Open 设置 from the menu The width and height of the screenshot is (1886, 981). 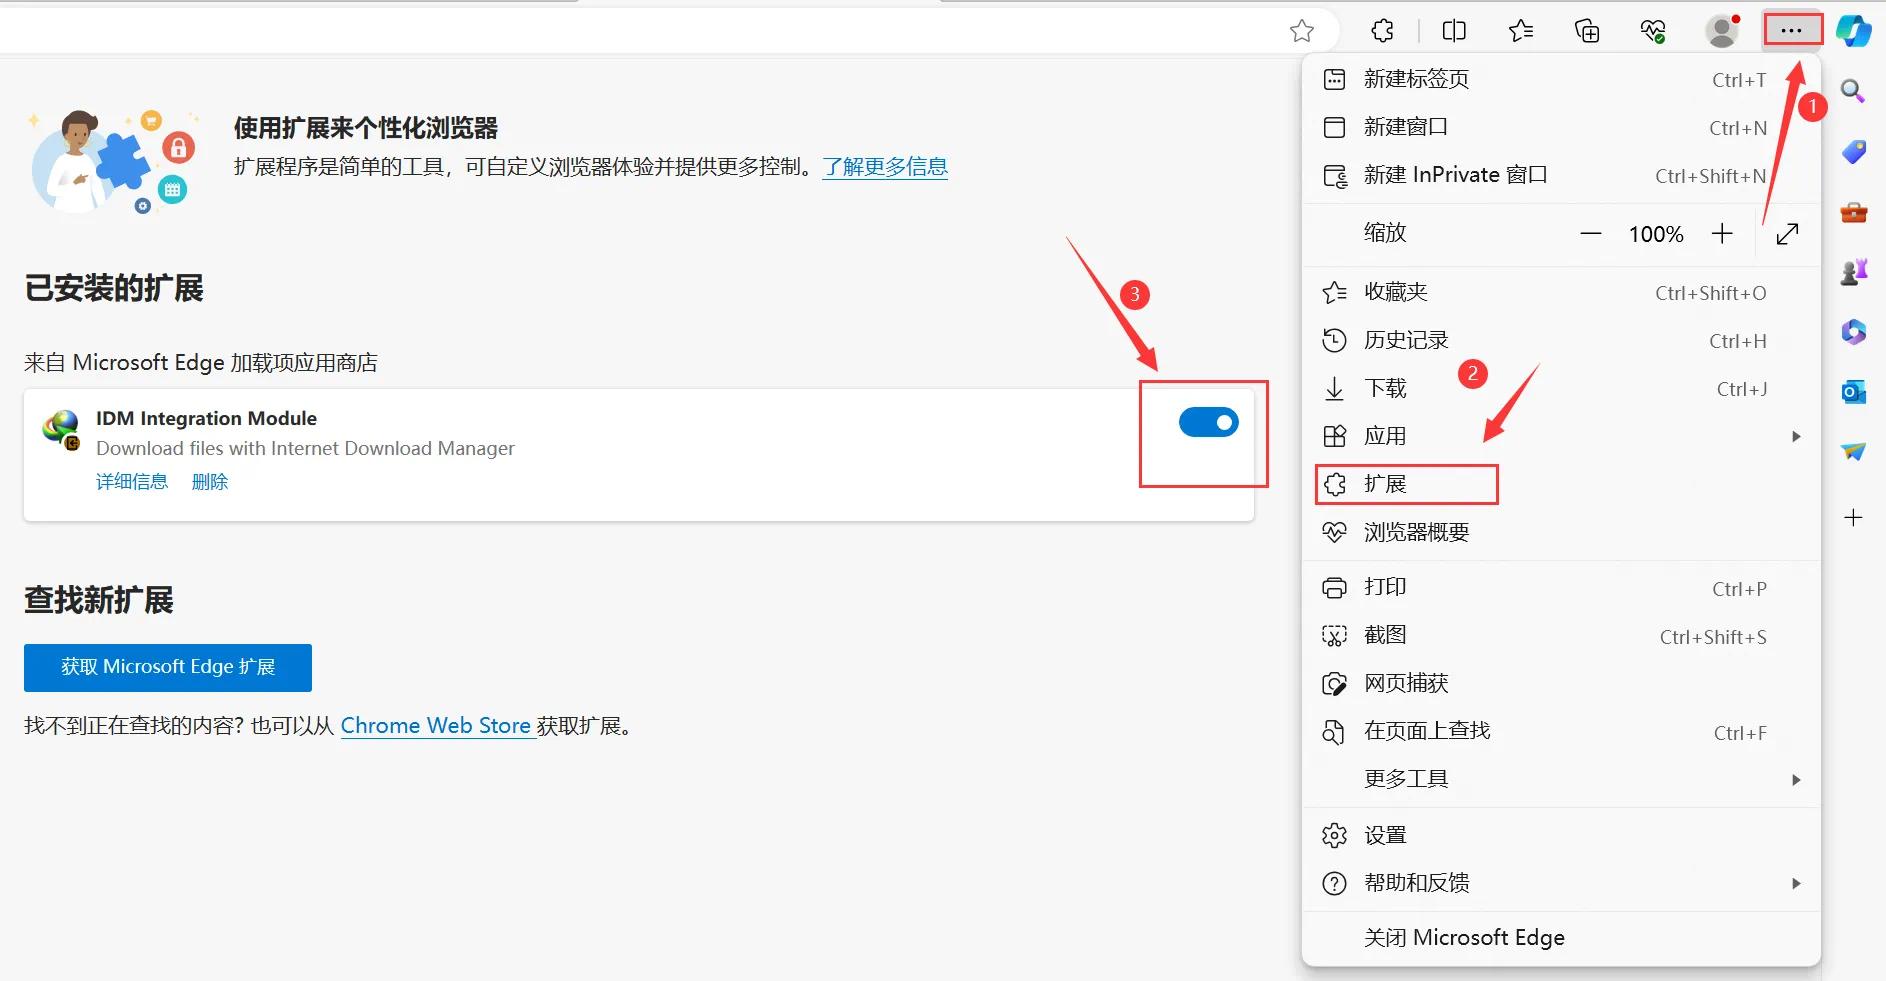point(1560,835)
